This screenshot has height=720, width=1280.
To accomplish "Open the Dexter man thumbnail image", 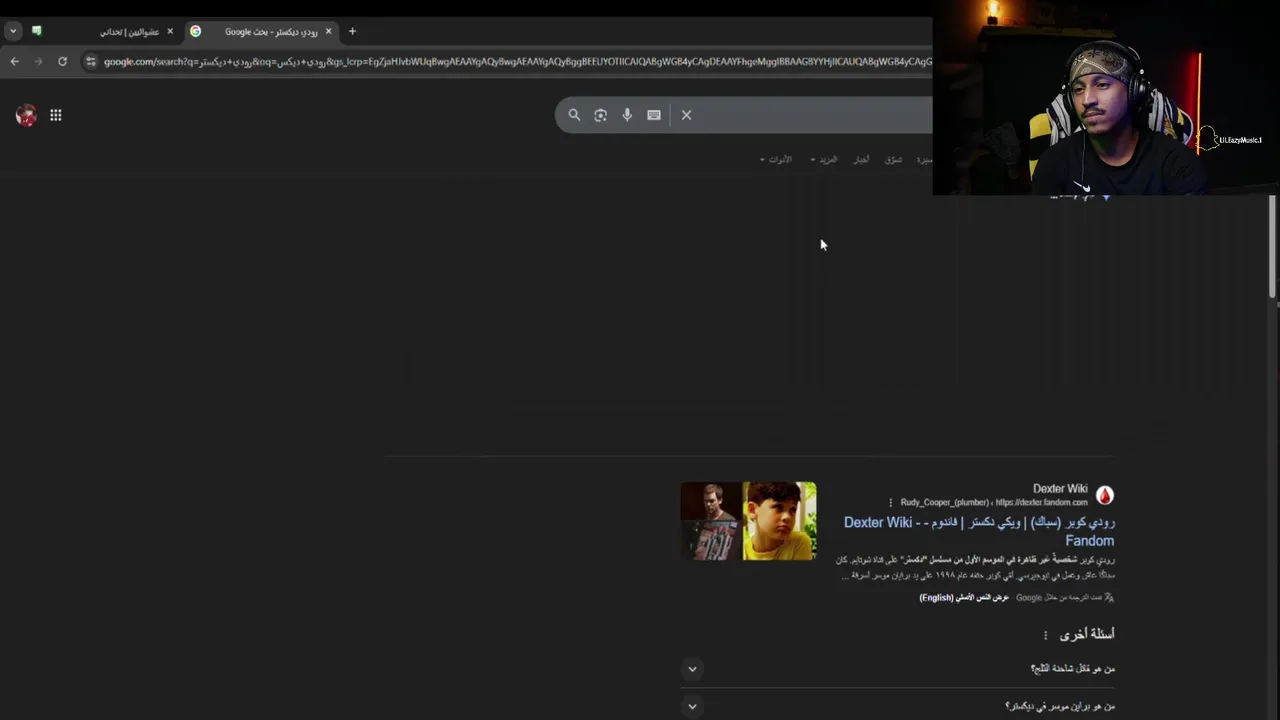I will click(711, 521).
